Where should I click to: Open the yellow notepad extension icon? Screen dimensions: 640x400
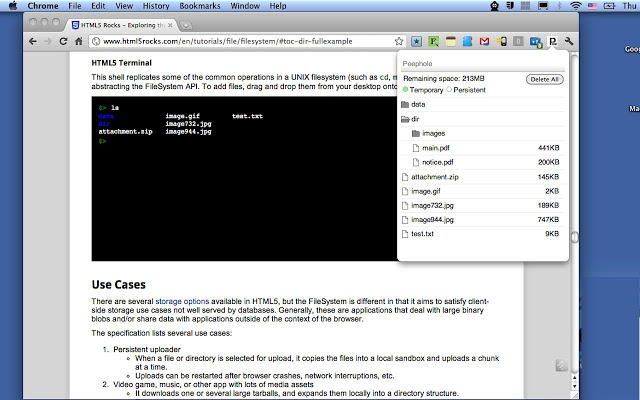[x=451, y=41]
